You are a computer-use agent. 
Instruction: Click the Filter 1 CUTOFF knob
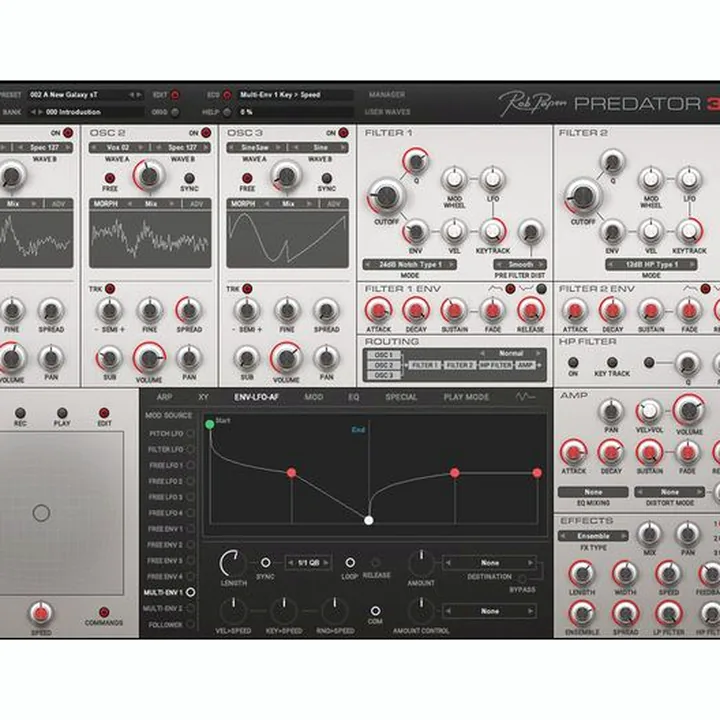[x=386, y=197]
